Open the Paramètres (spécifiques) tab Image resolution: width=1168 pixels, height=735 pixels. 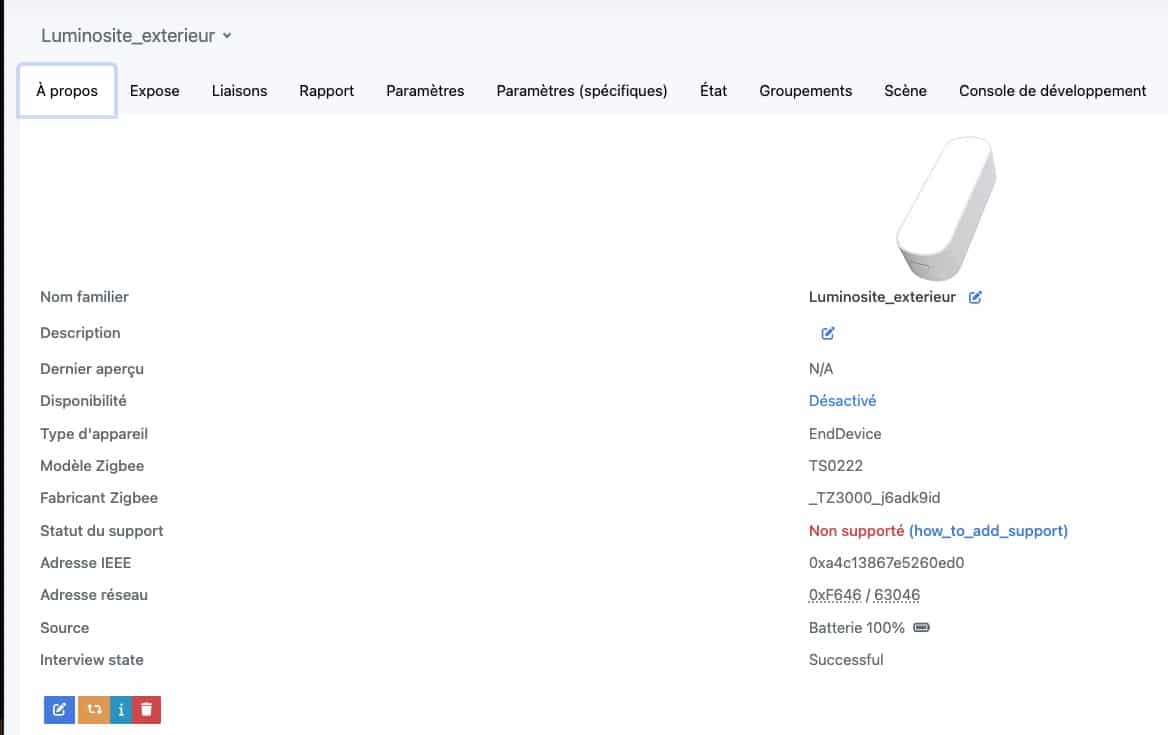click(582, 91)
